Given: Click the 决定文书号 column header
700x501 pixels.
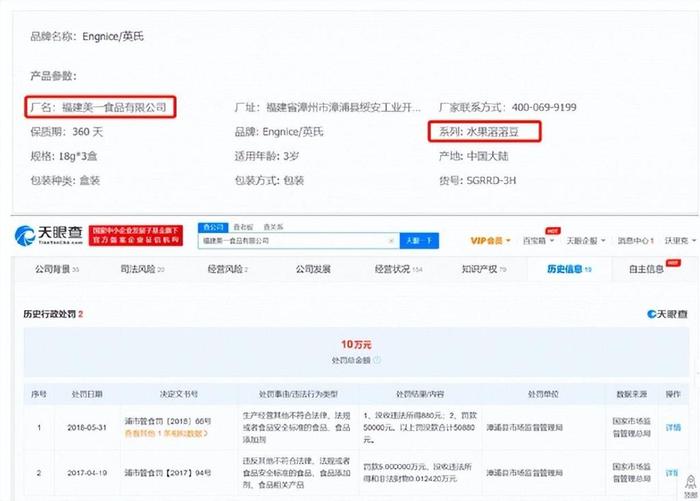Looking at the screenshot, I should point(179,394).
